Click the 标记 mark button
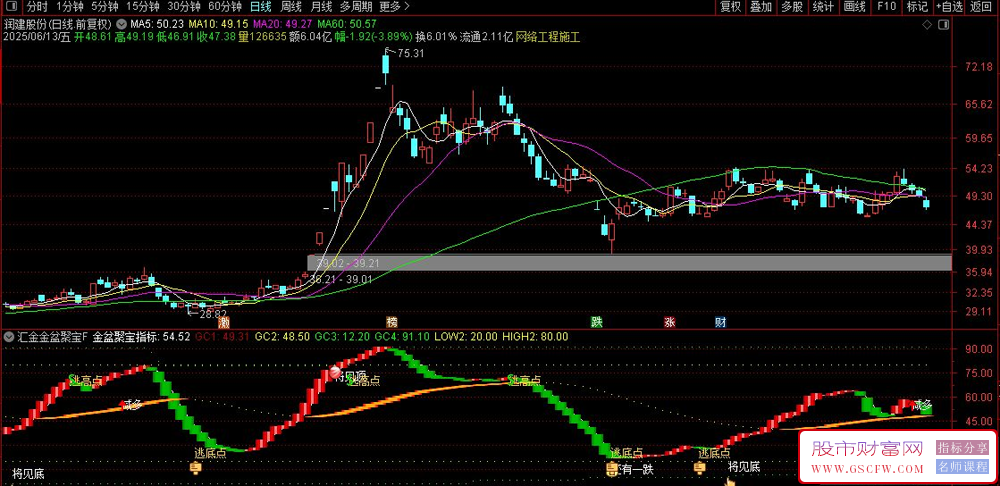 click(x=917, y=7)
